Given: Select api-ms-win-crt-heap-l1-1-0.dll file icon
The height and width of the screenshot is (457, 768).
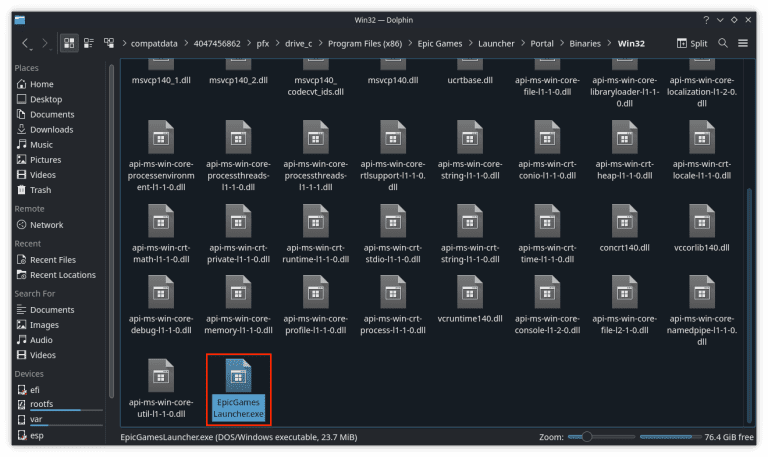Looking at the screenshot, I should (624, 137).
